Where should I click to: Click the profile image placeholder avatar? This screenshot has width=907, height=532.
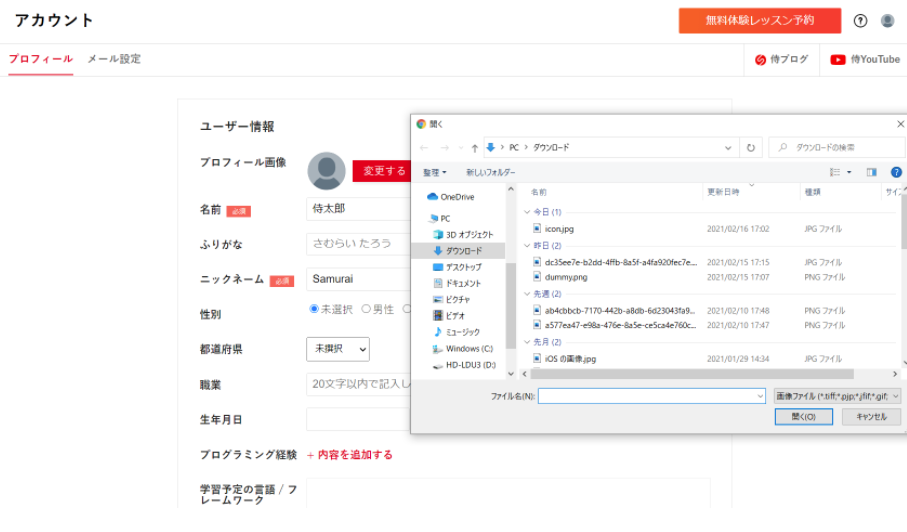coord(326,171)
